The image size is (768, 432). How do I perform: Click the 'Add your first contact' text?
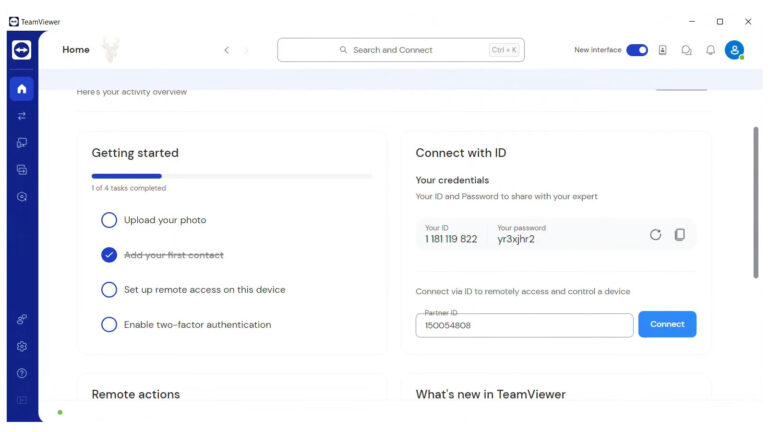(x=174, y=255)
